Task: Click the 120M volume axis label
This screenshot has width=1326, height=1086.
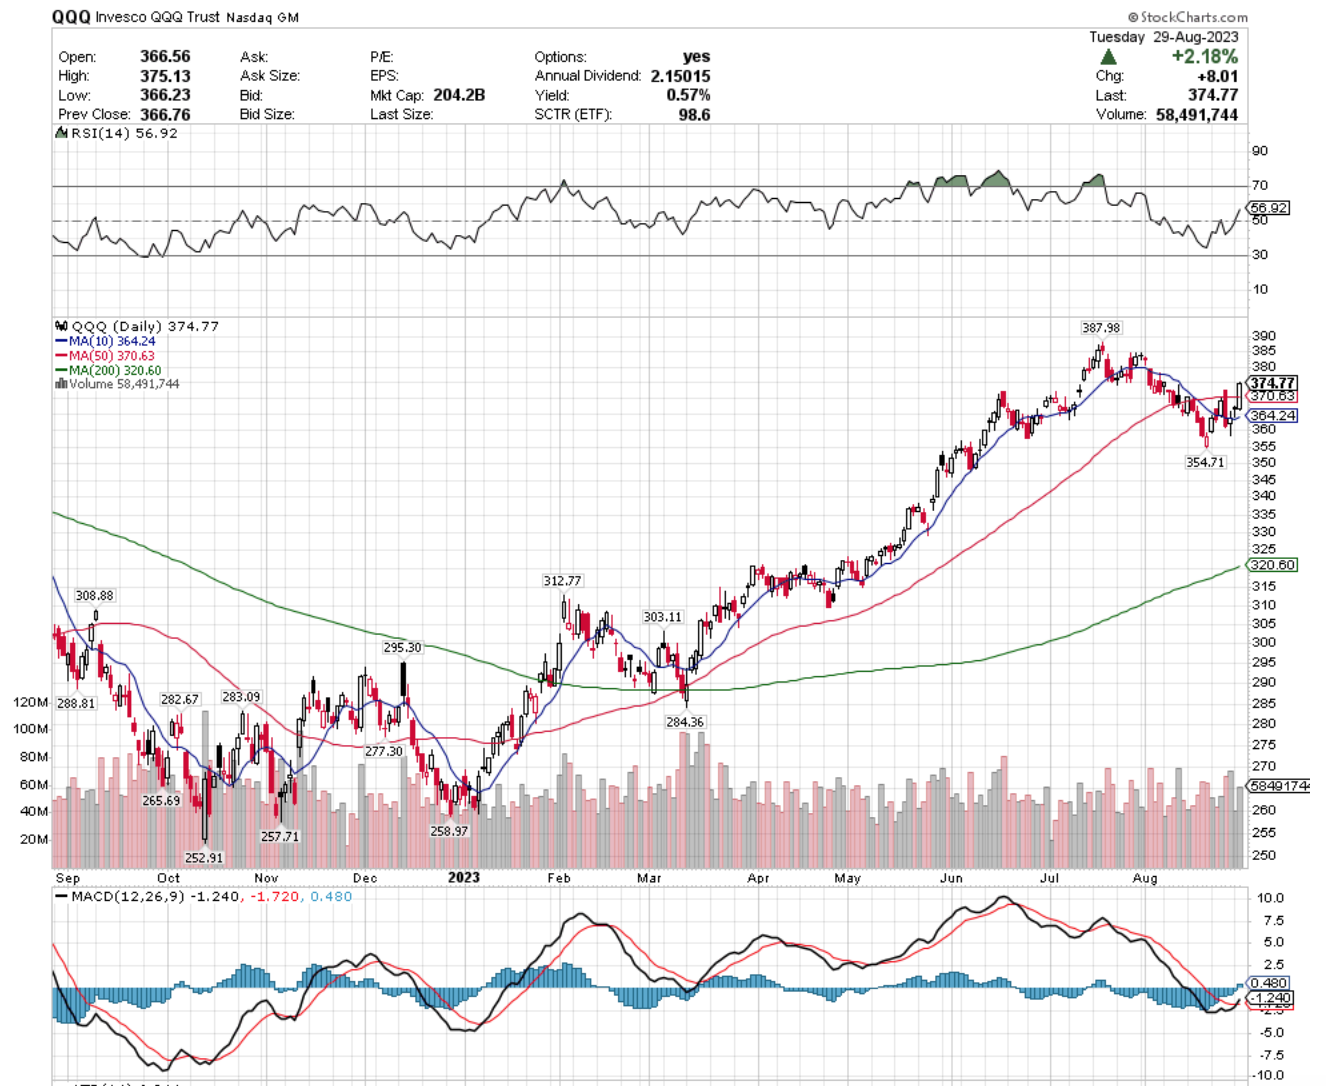Action: (x=31, y=702)
